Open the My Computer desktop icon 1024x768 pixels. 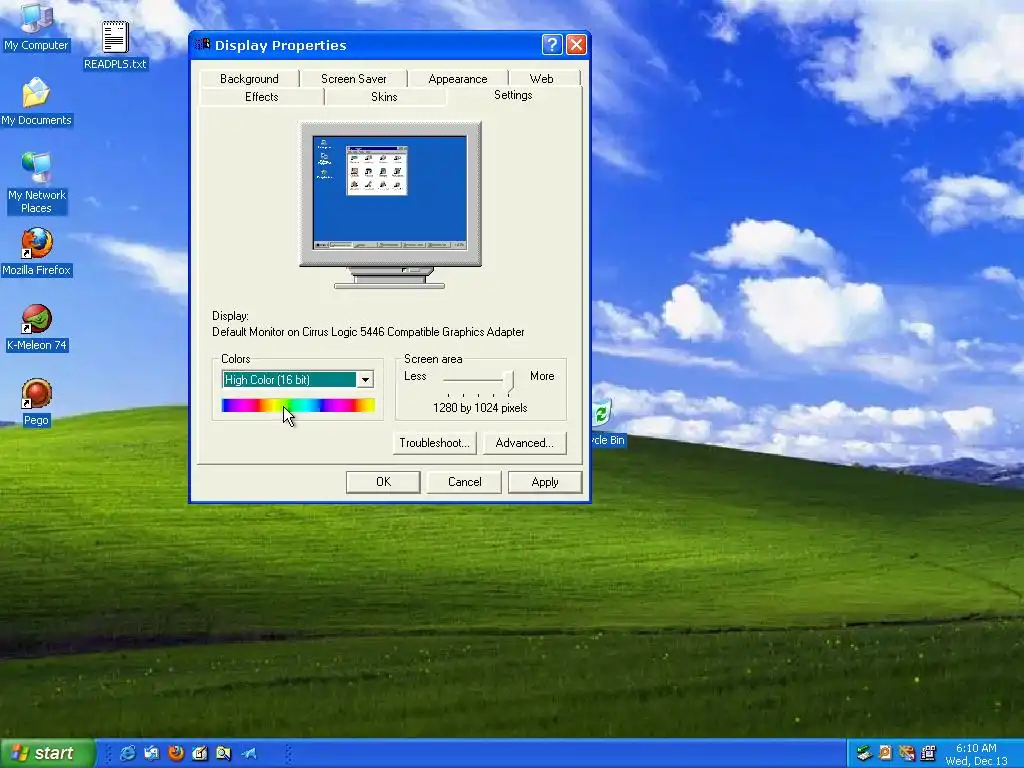pos(36,26)
